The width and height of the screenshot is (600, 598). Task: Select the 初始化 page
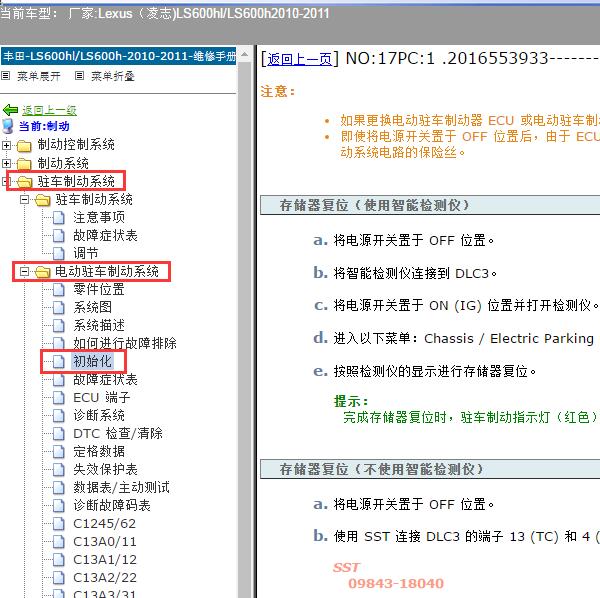[92, 361]
